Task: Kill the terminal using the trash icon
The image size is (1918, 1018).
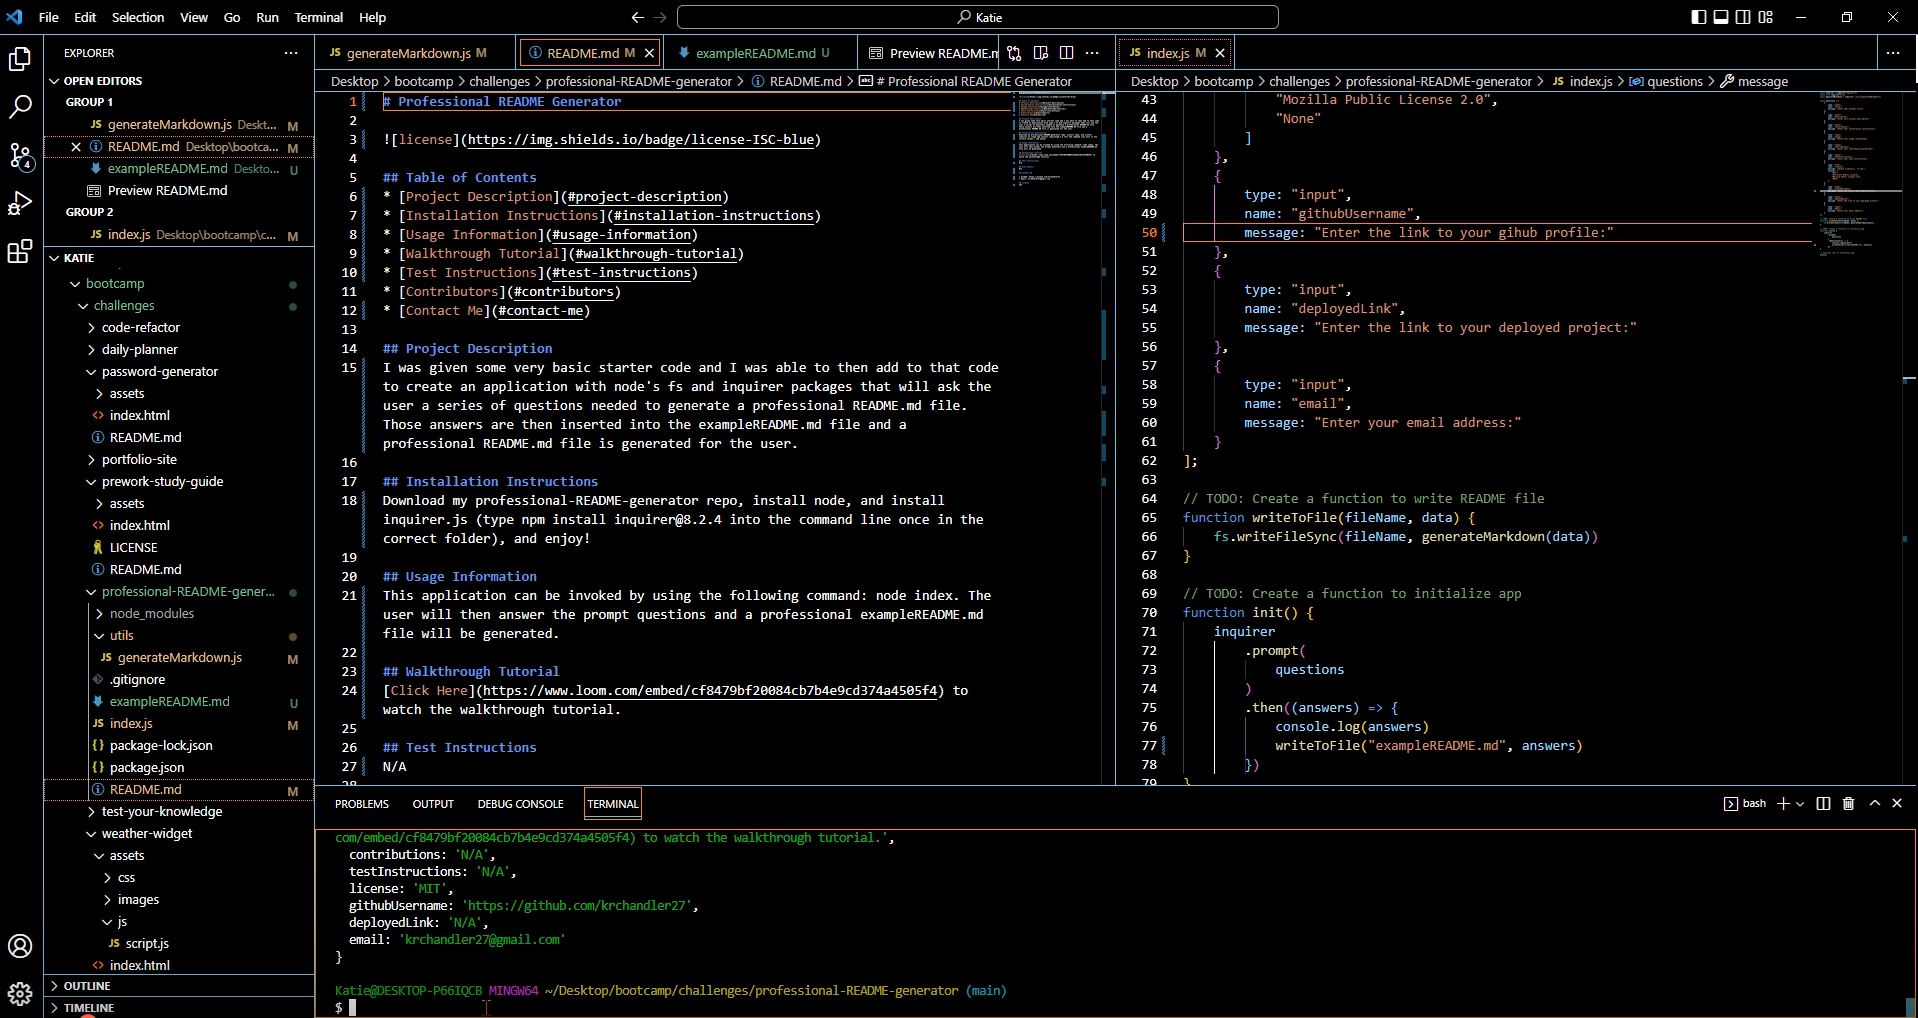Action: click(x=1848, y=803)
